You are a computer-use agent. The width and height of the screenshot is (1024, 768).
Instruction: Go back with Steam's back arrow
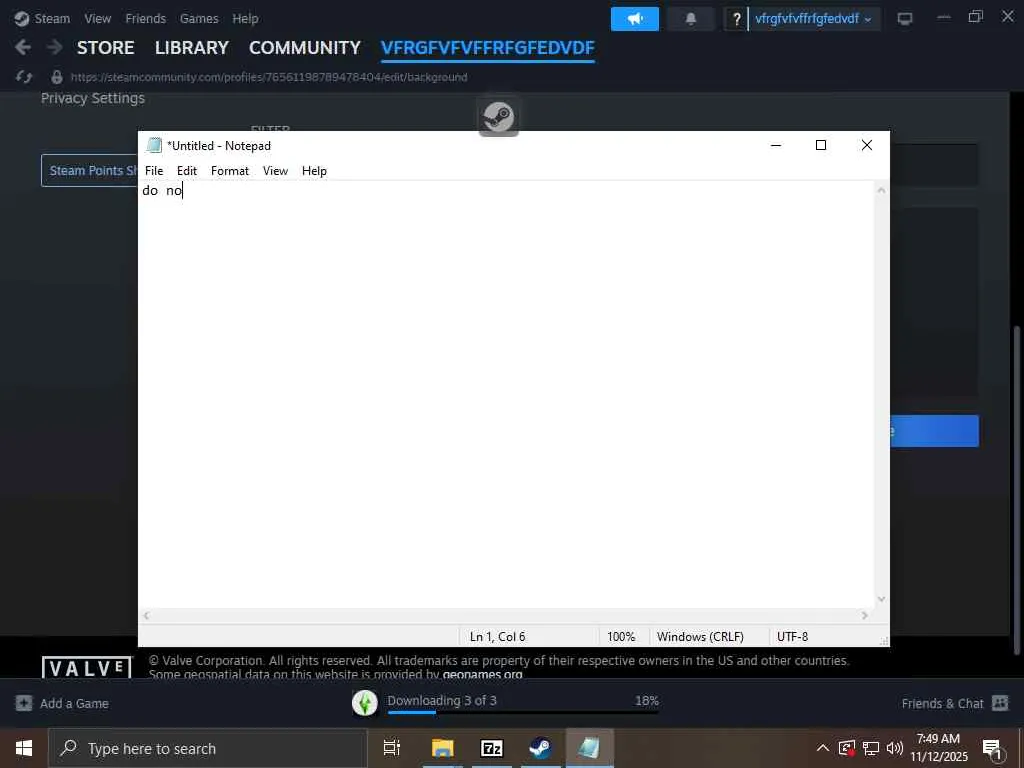23,47
